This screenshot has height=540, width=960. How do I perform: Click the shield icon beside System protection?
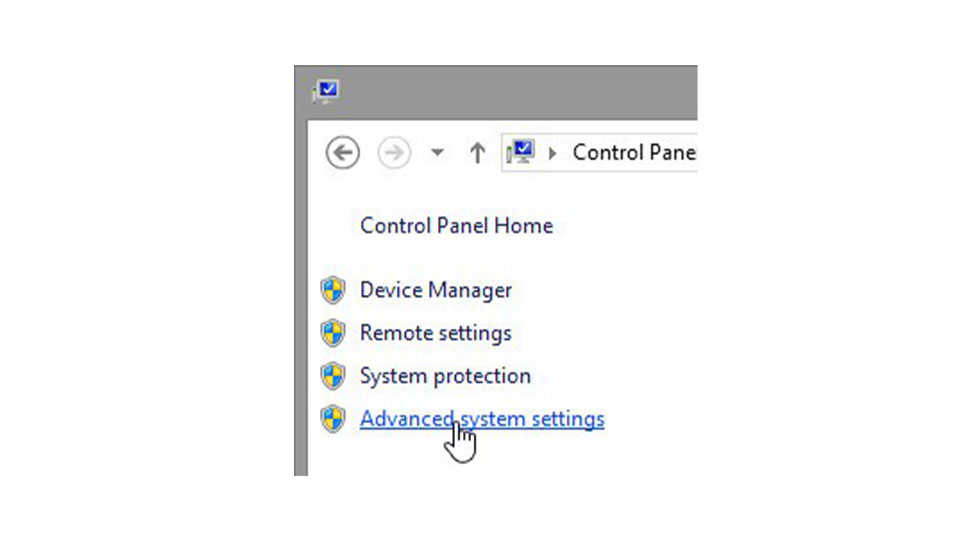pos(333,376)
